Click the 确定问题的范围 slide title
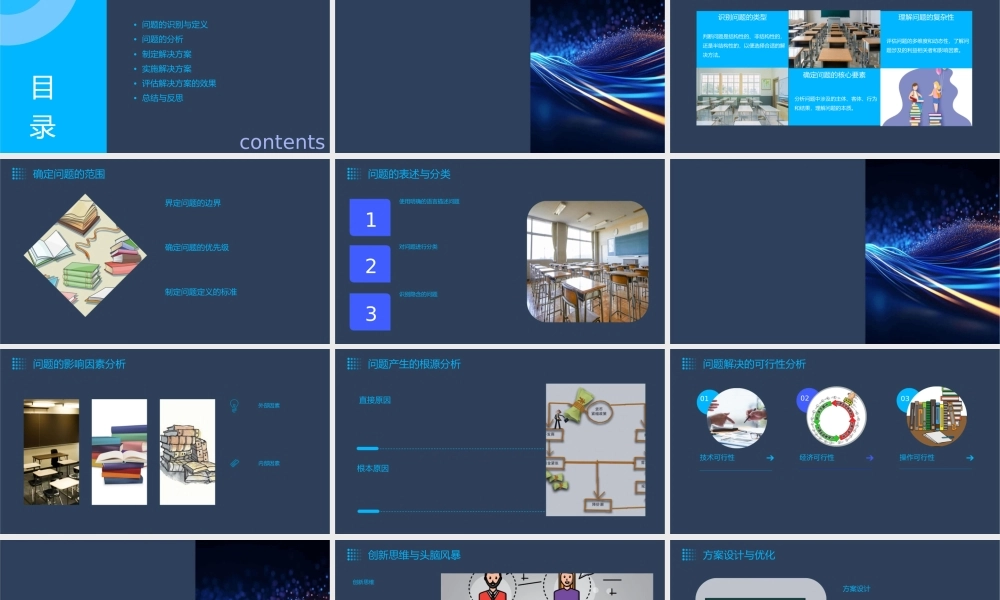 pyautogui.click(x=69, y=174)
